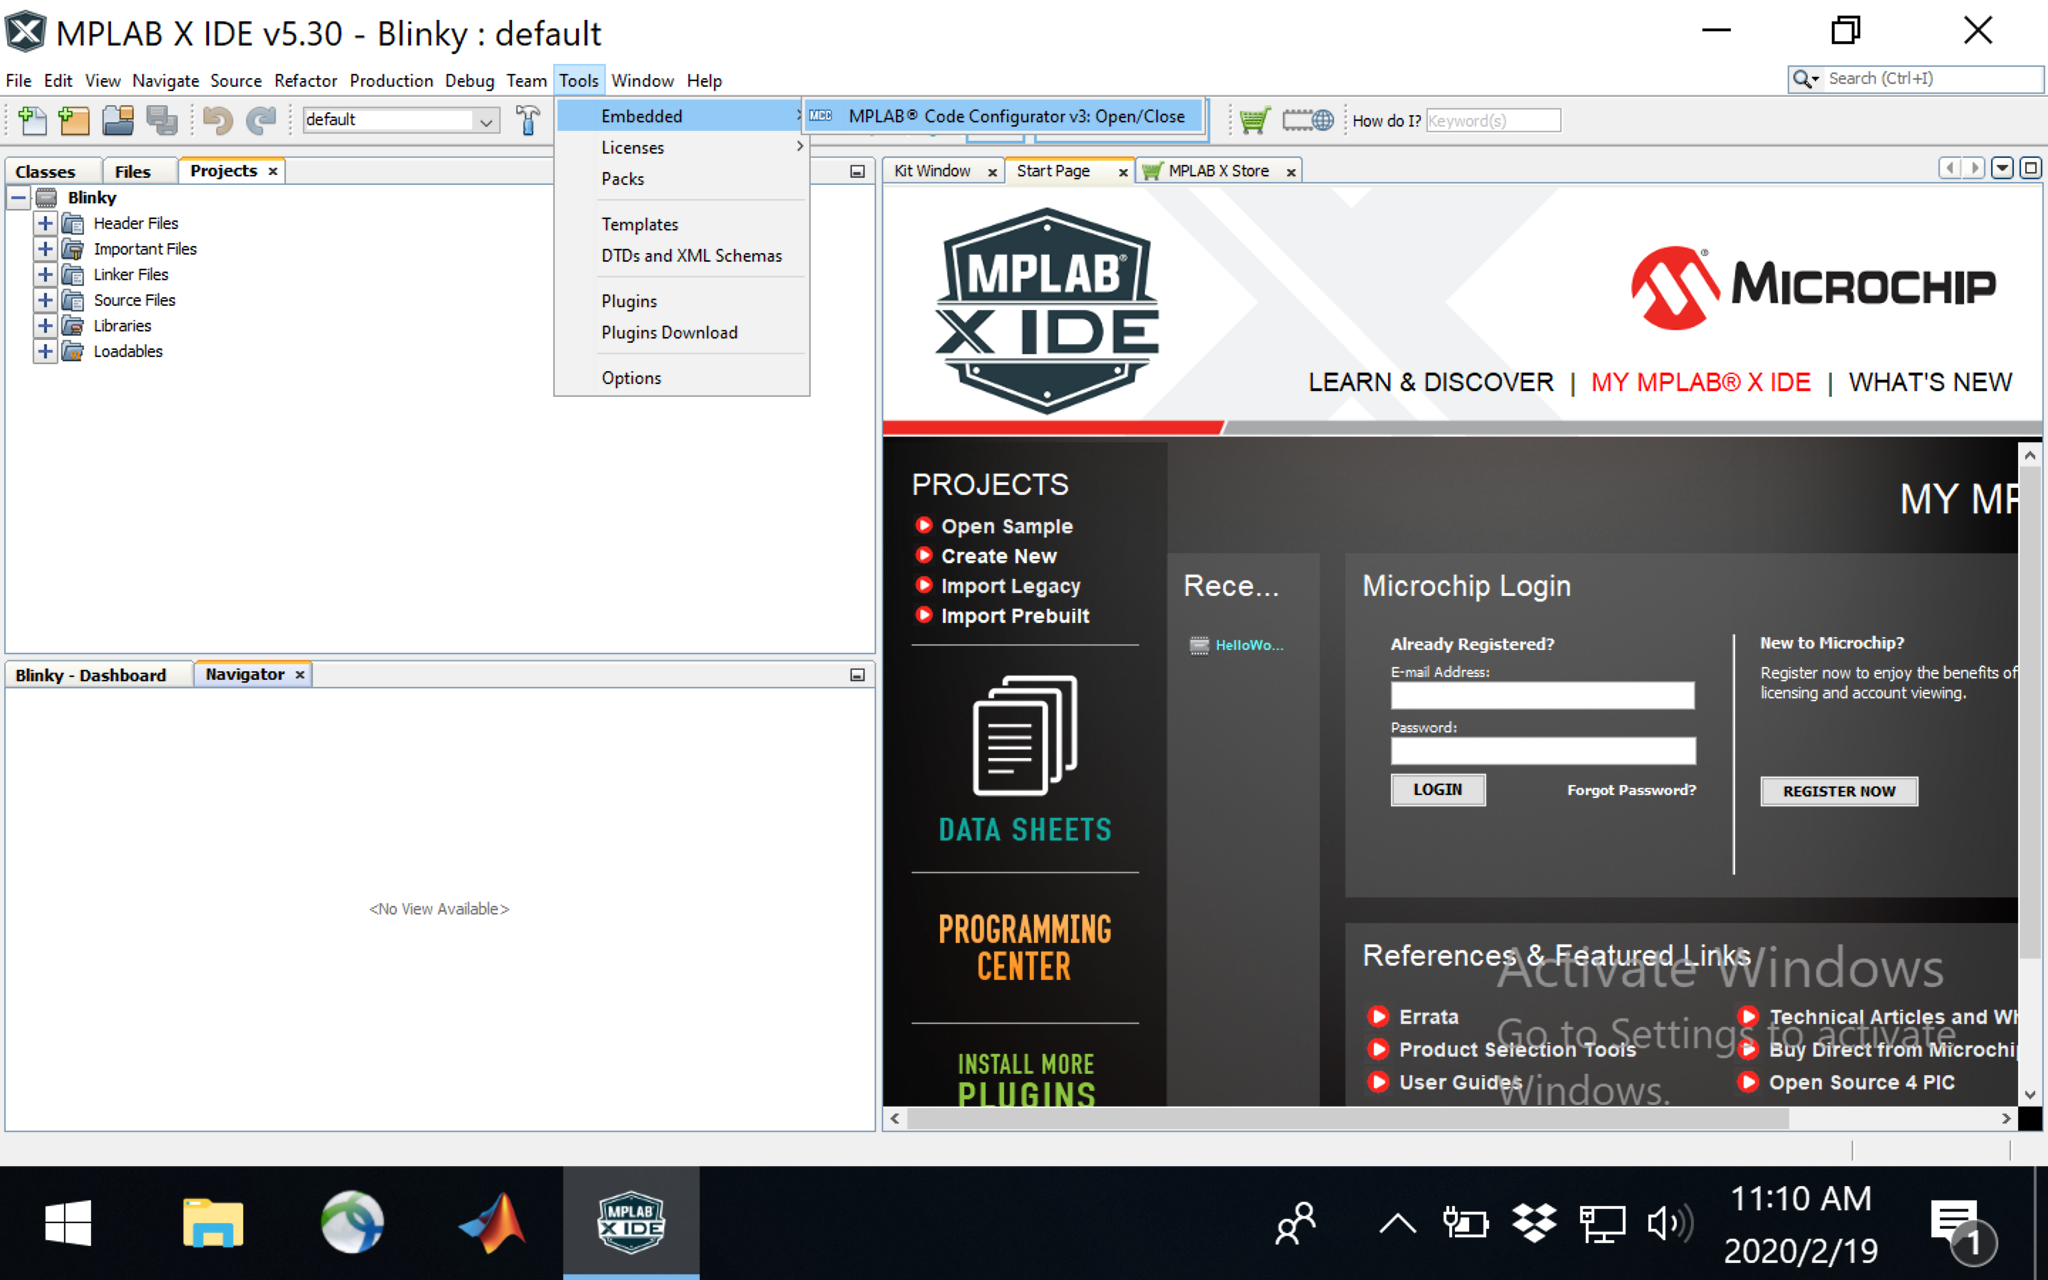Screen dimensions: 2048x1280
Task: Open the Kit Window tab
Action: (x=933, y=172)
